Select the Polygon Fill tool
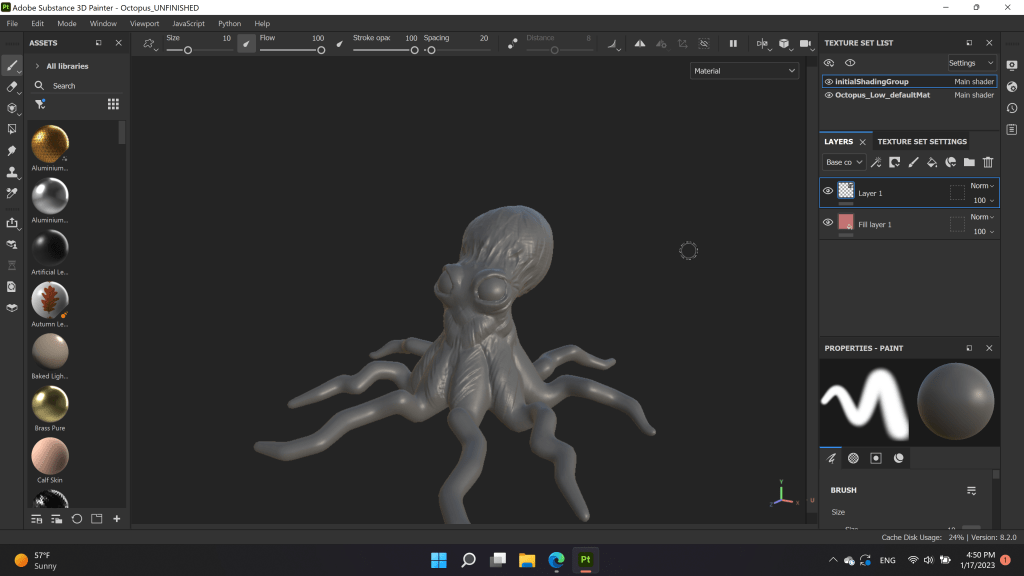 point(12,129)
